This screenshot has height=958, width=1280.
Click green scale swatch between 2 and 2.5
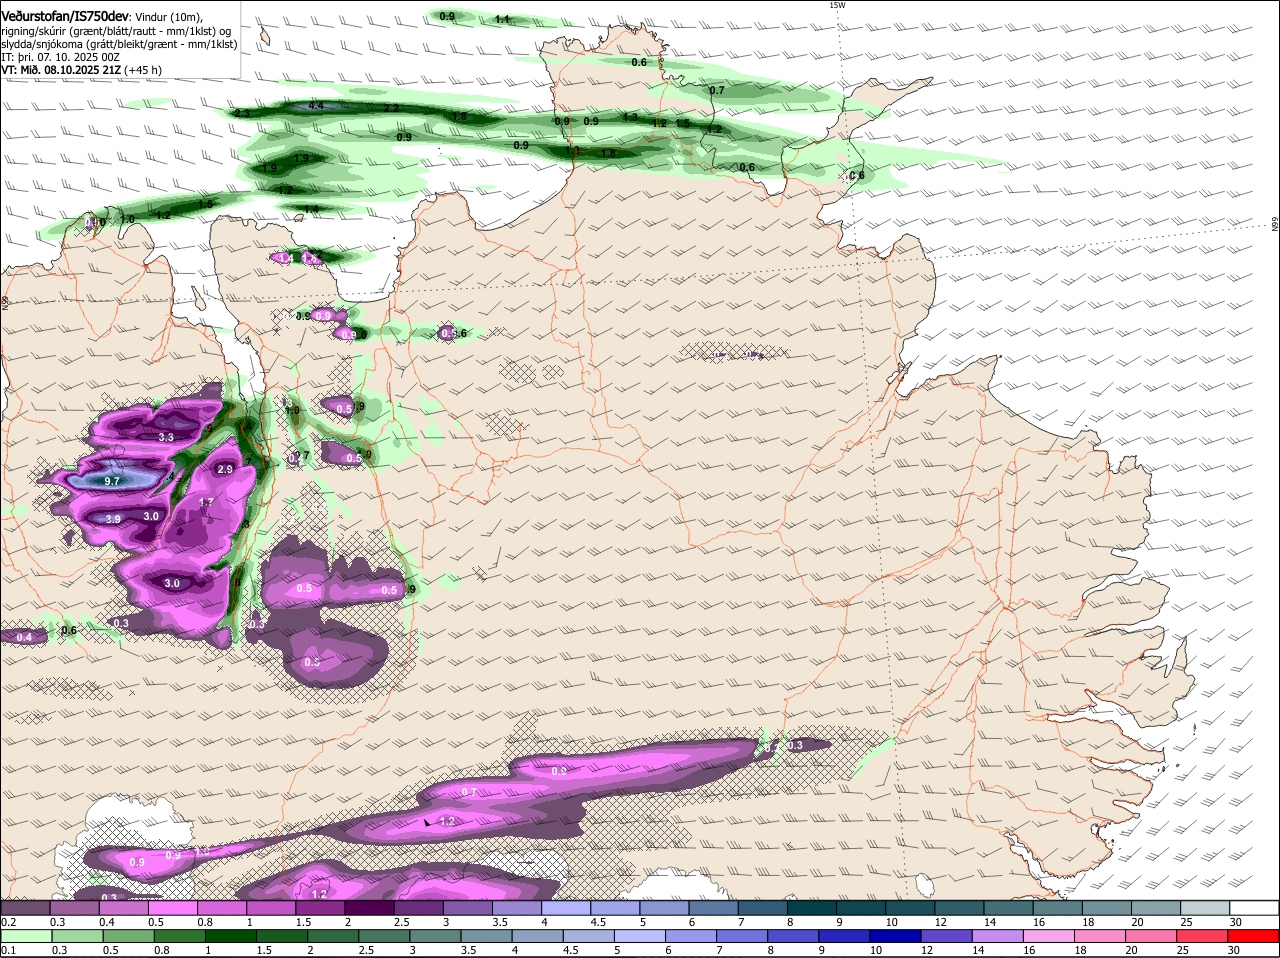point(335,936)
